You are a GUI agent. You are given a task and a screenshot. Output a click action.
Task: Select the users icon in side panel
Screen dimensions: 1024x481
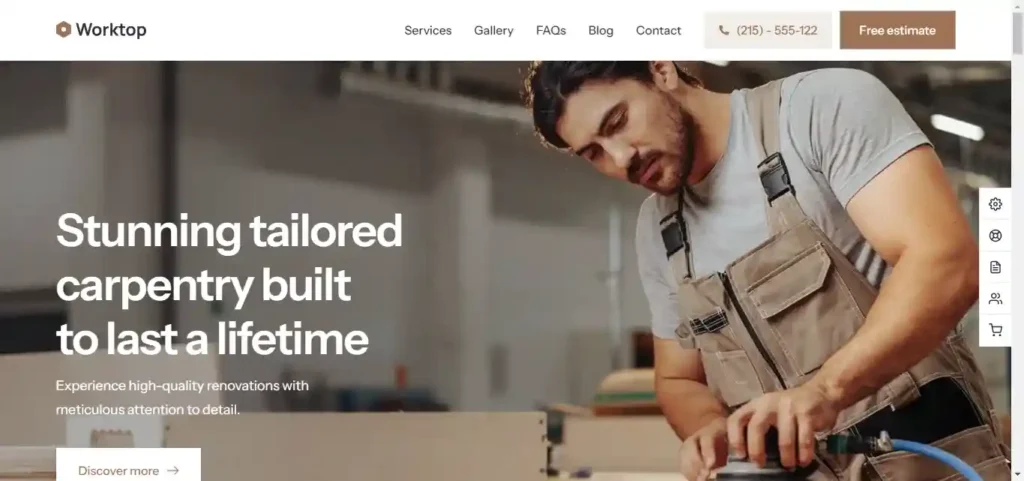(x=995, y=299)
